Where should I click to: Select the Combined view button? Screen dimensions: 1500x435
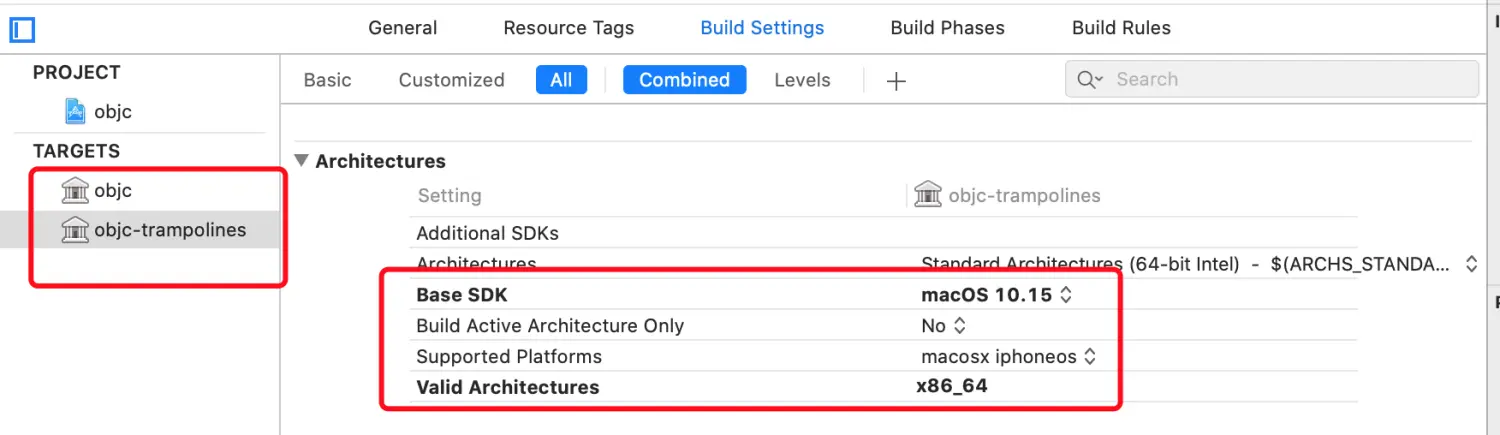click(684, 80)
